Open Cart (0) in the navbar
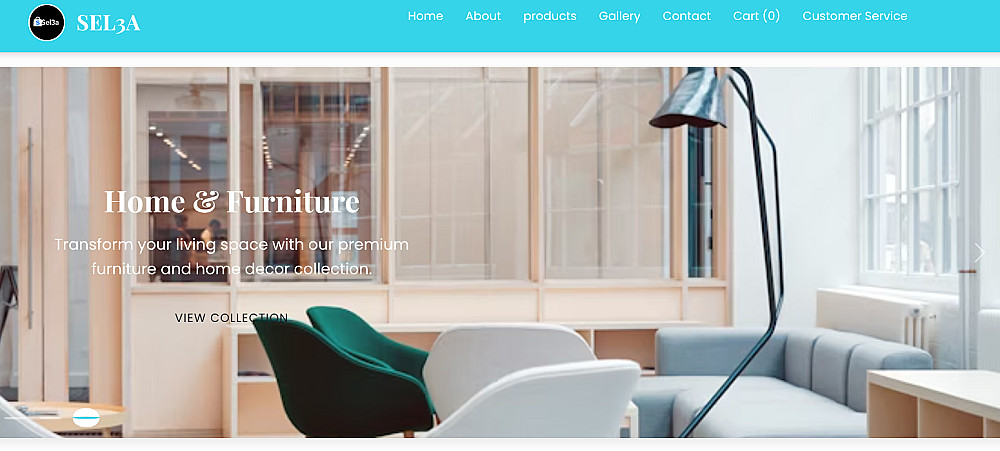 click(756, 16)
